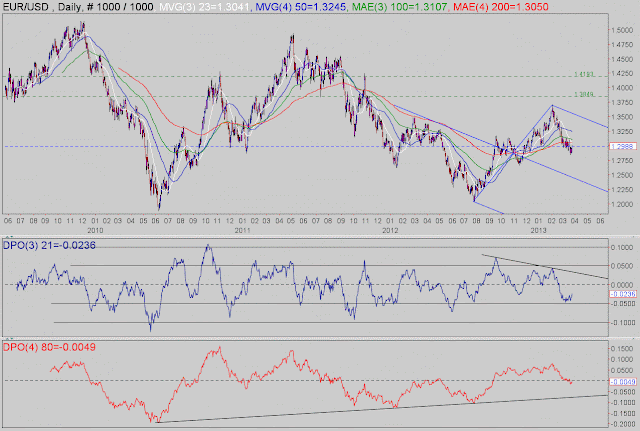Click the 1.4000 price axis label

[x=622, y=88]
